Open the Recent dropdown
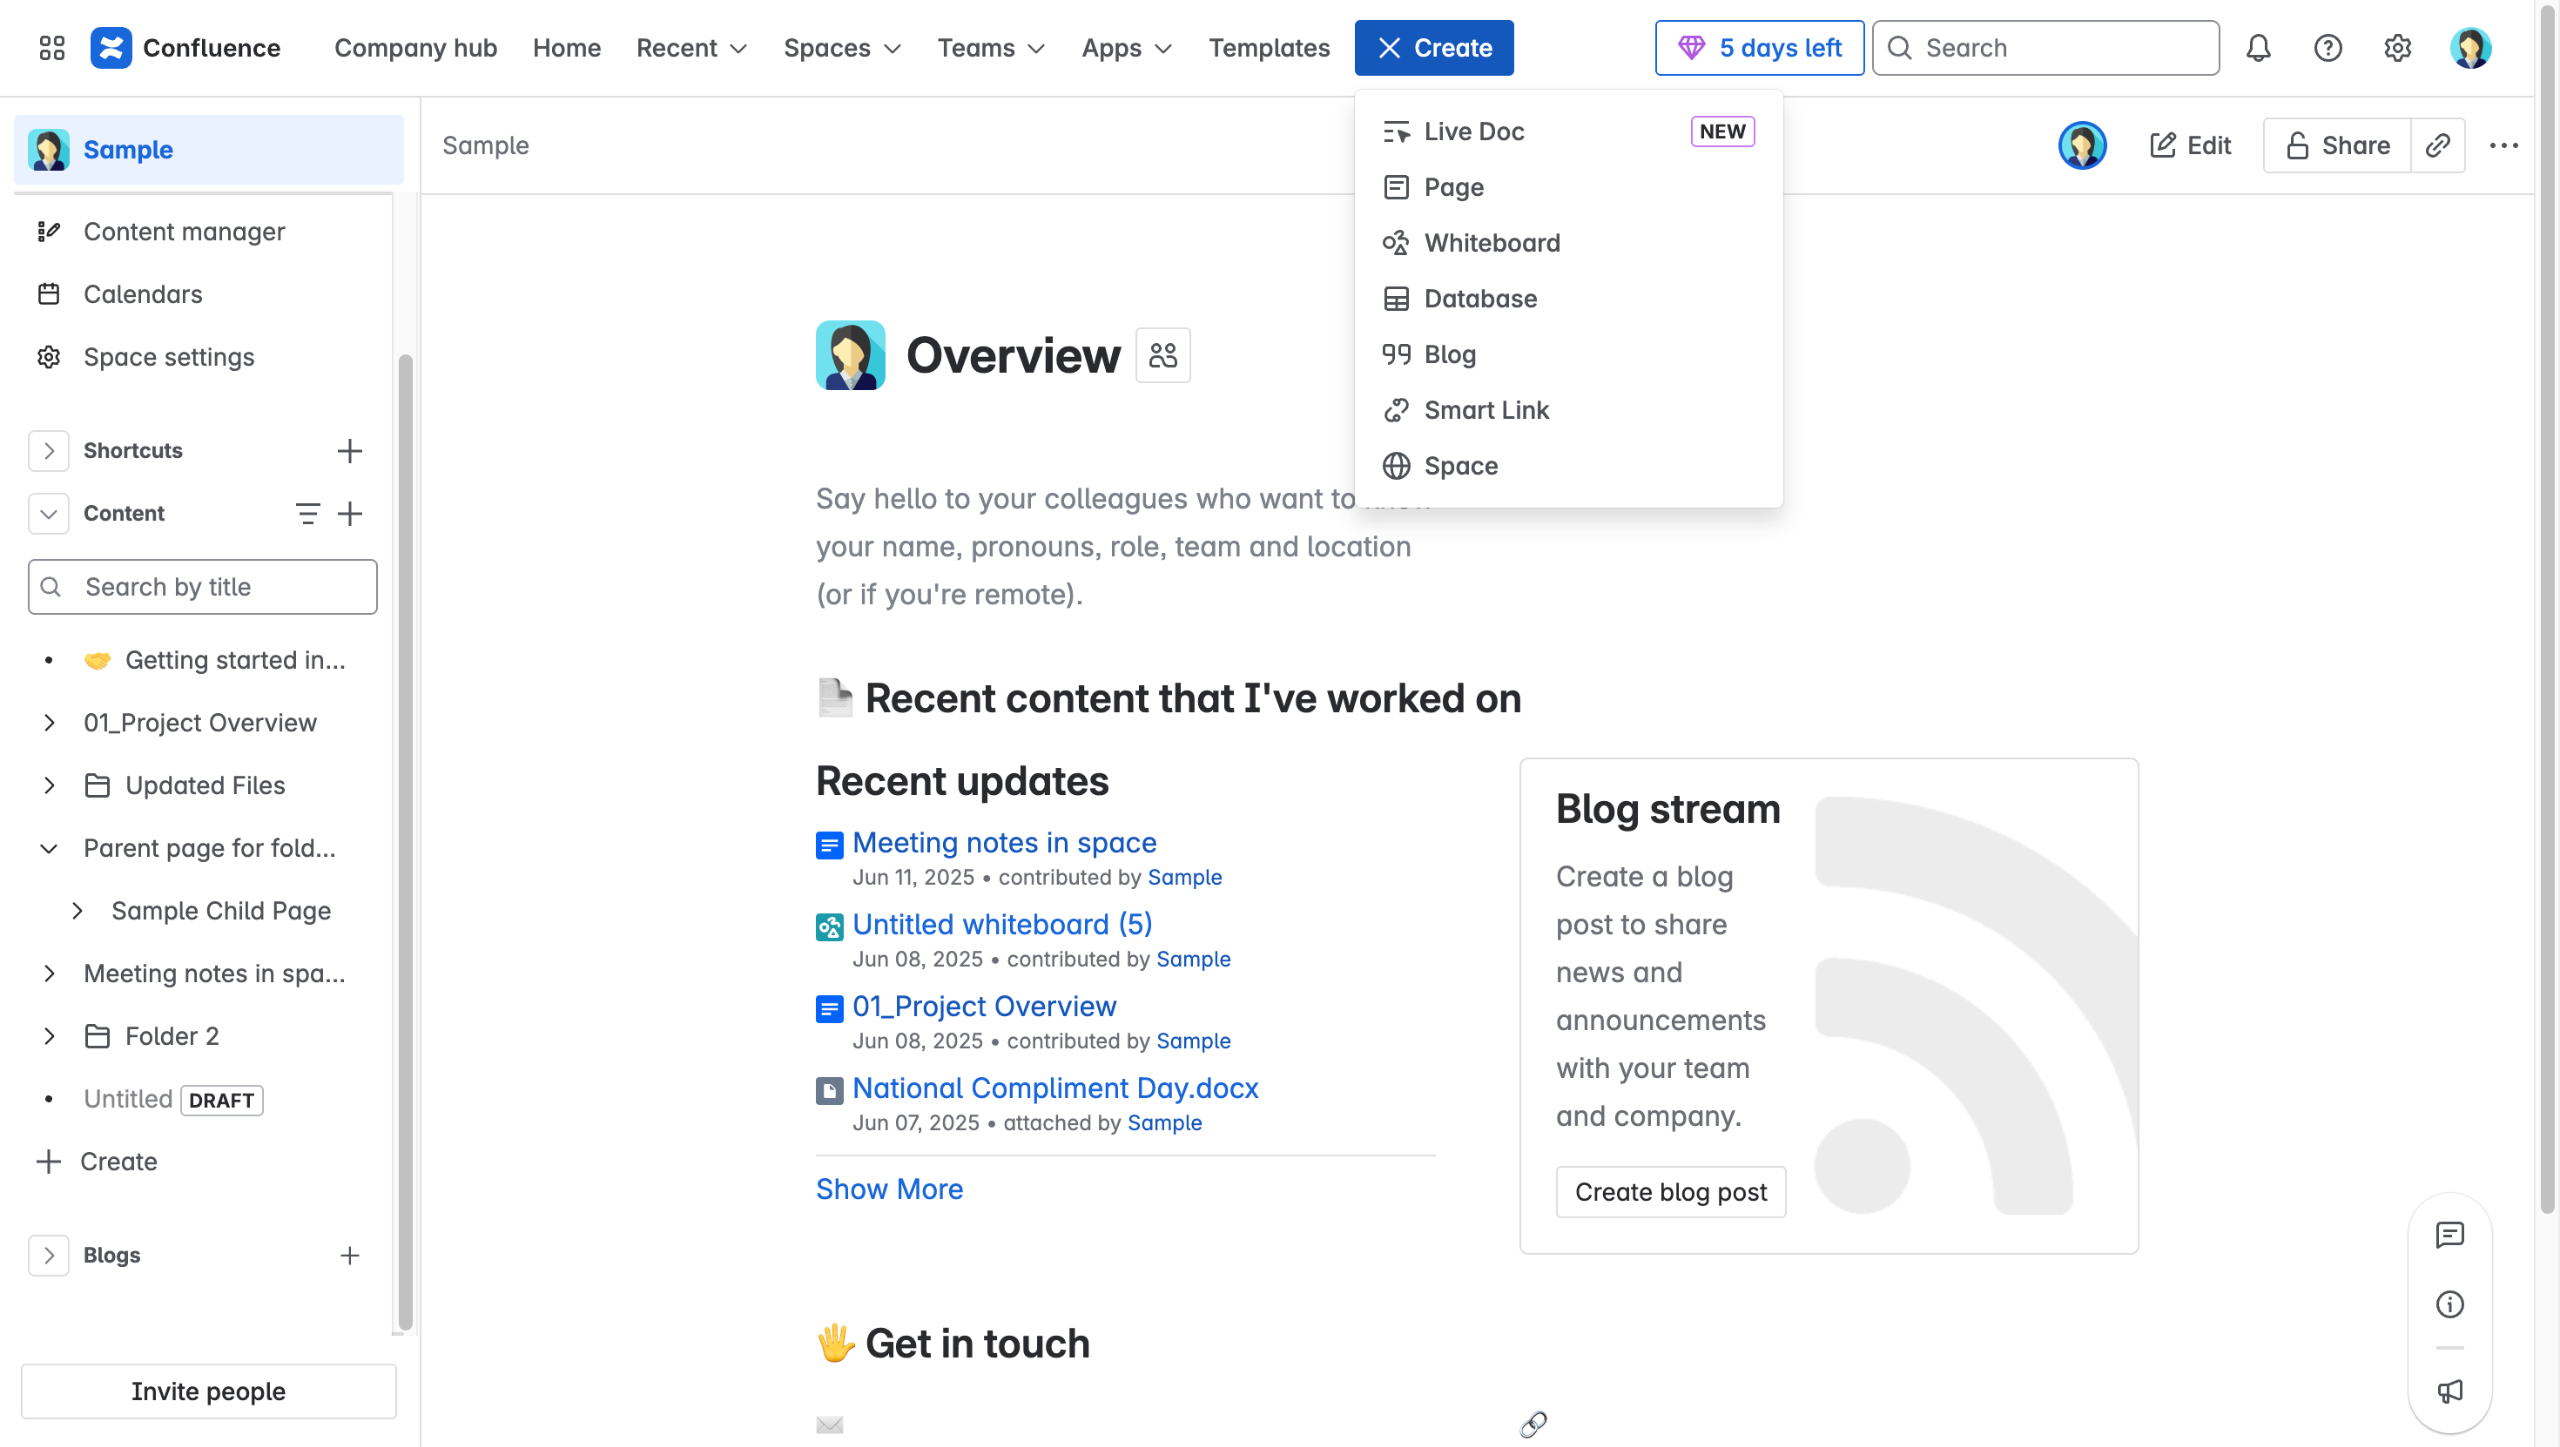2560x1447 pixels. click(x=692, y=48)
